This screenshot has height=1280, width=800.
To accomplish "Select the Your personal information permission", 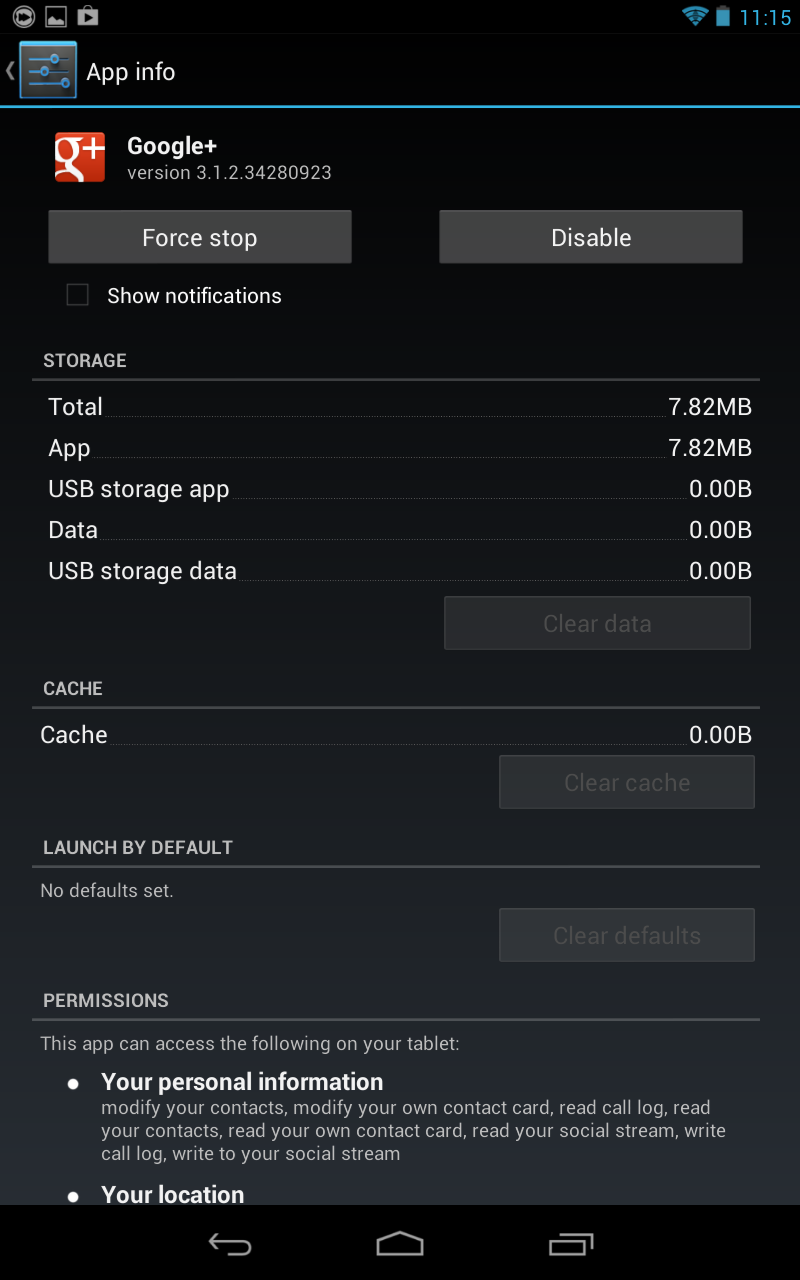I will coord(242,1082).
